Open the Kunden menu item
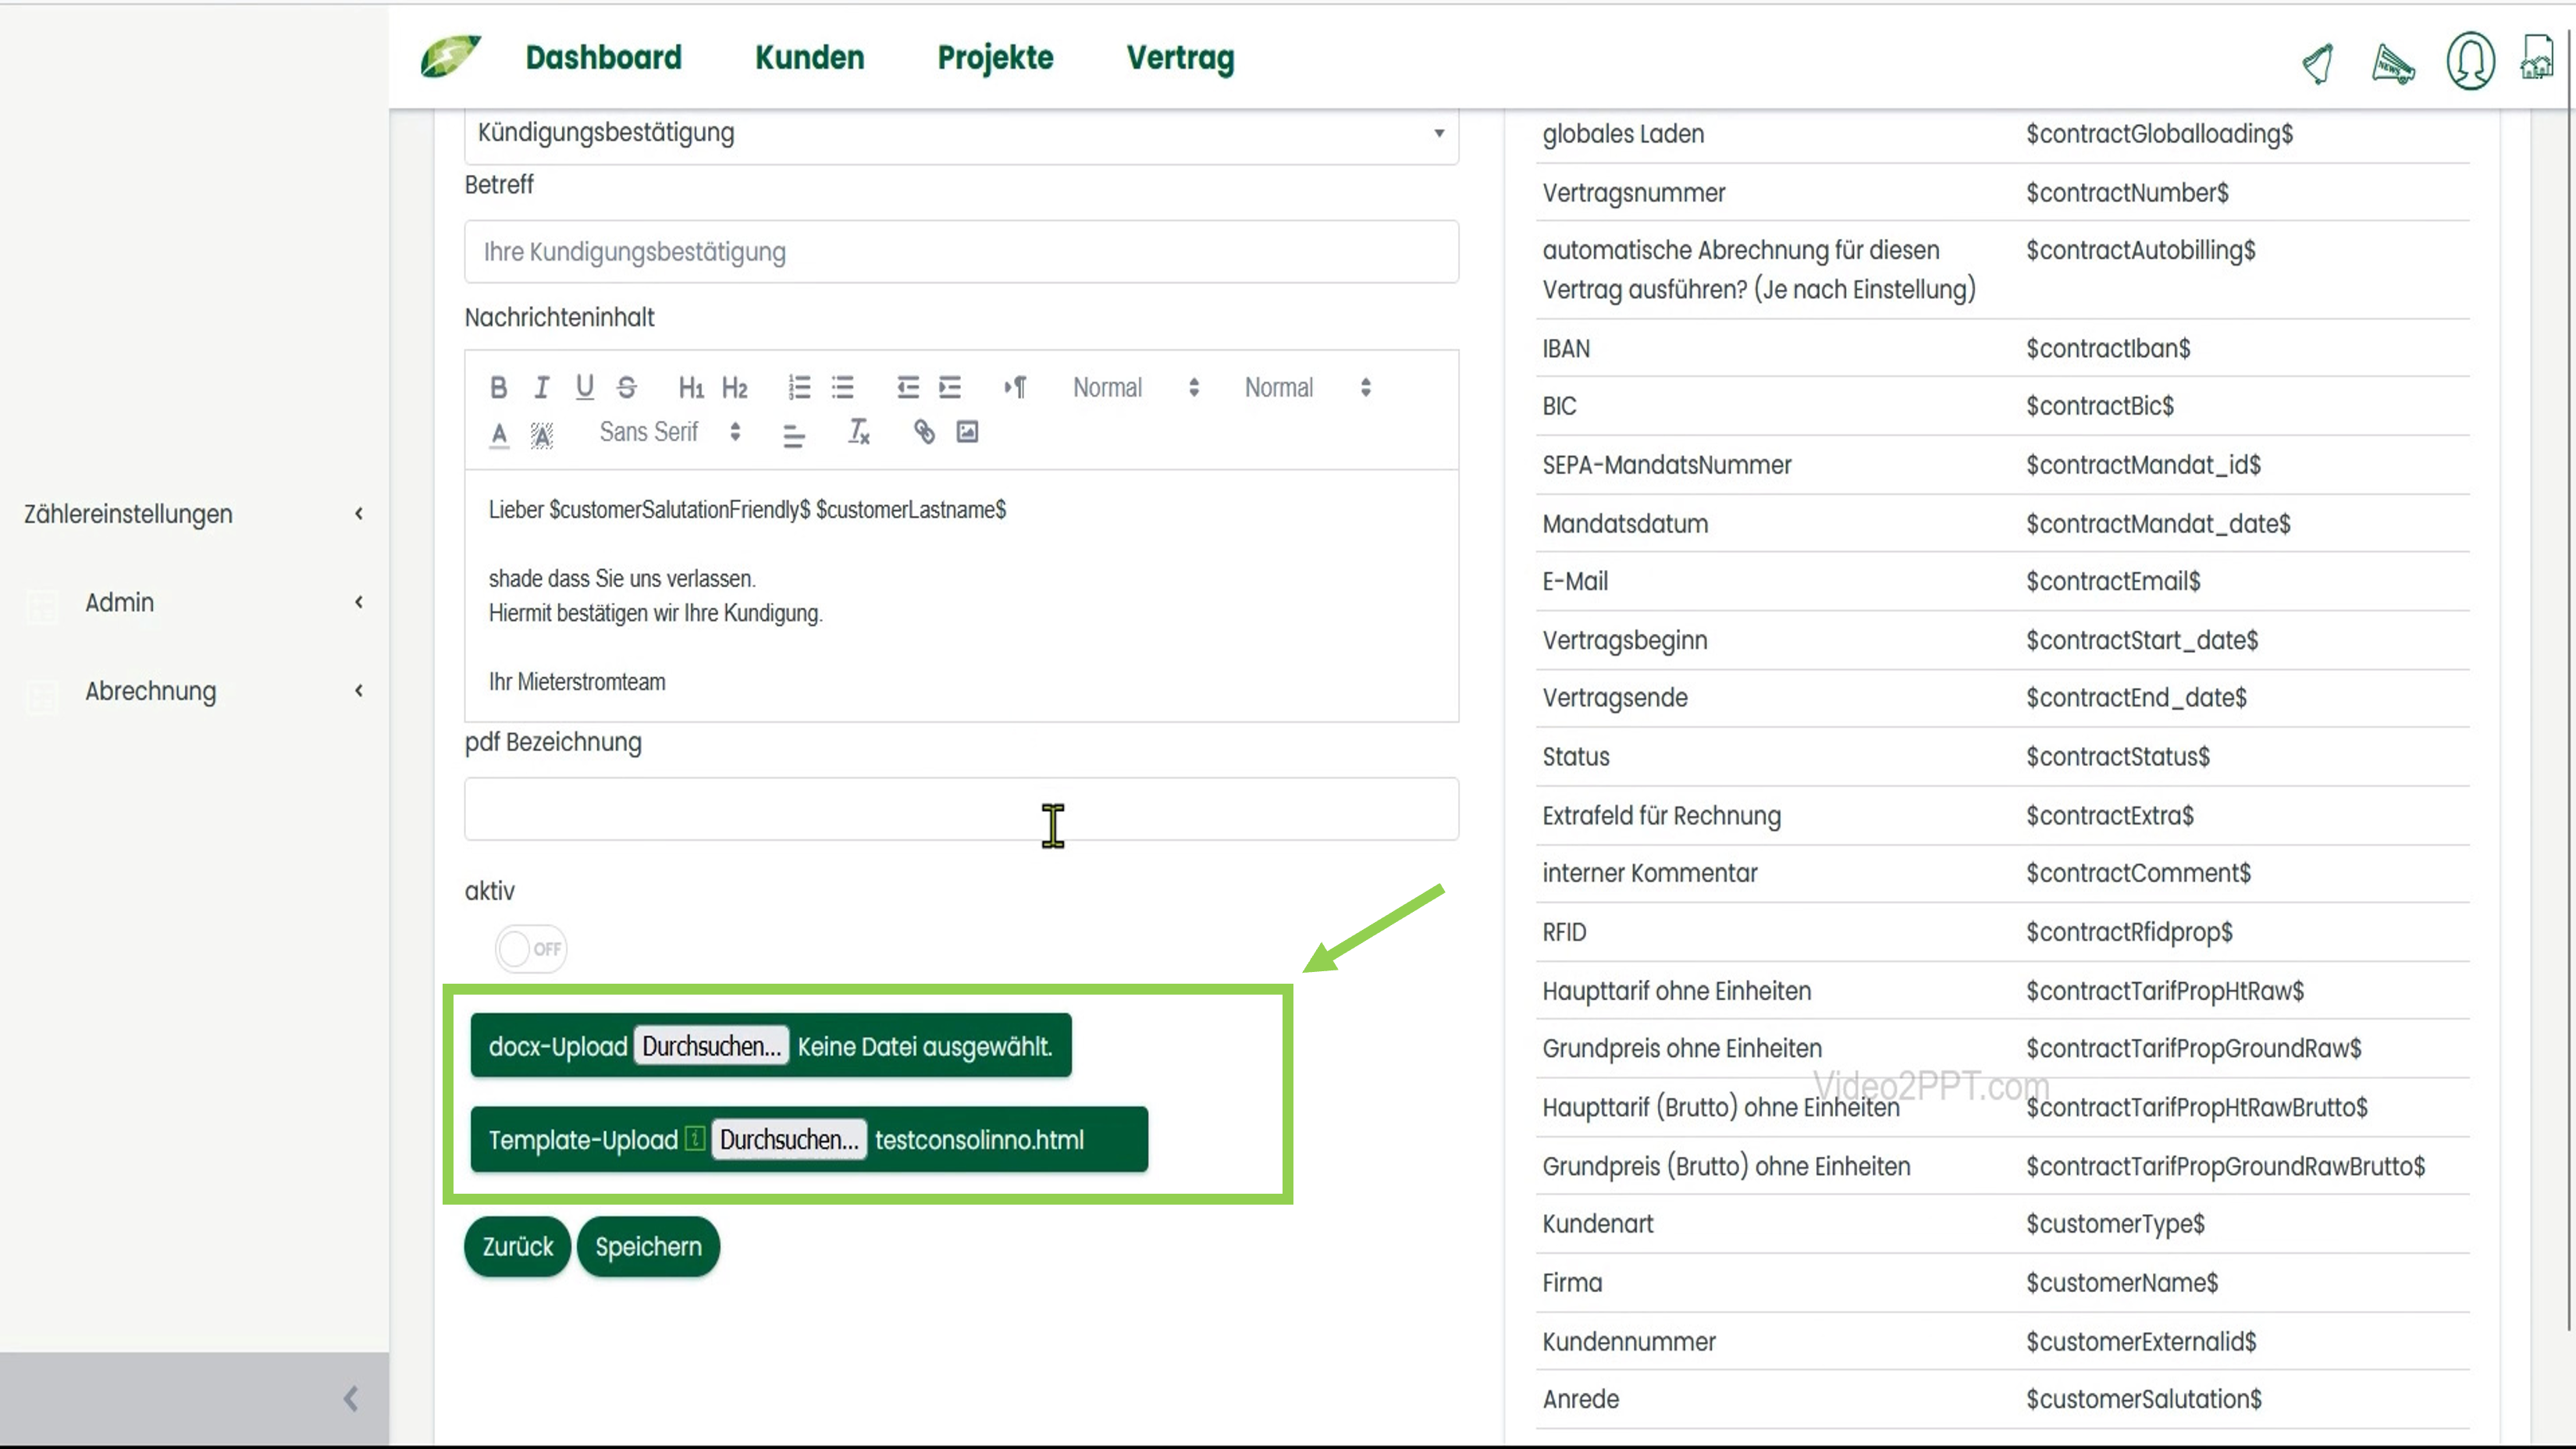Viewport: 2576px width, 1449px height. point(809,58)
